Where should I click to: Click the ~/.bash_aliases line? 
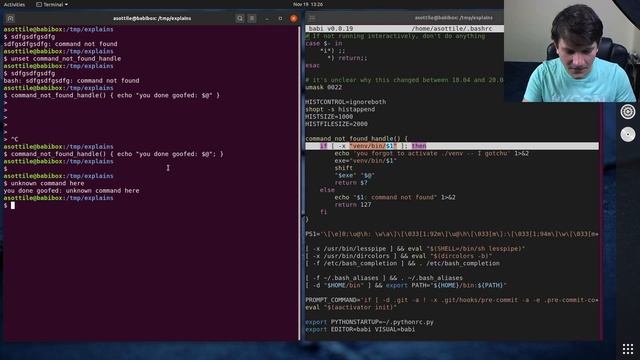384,278
